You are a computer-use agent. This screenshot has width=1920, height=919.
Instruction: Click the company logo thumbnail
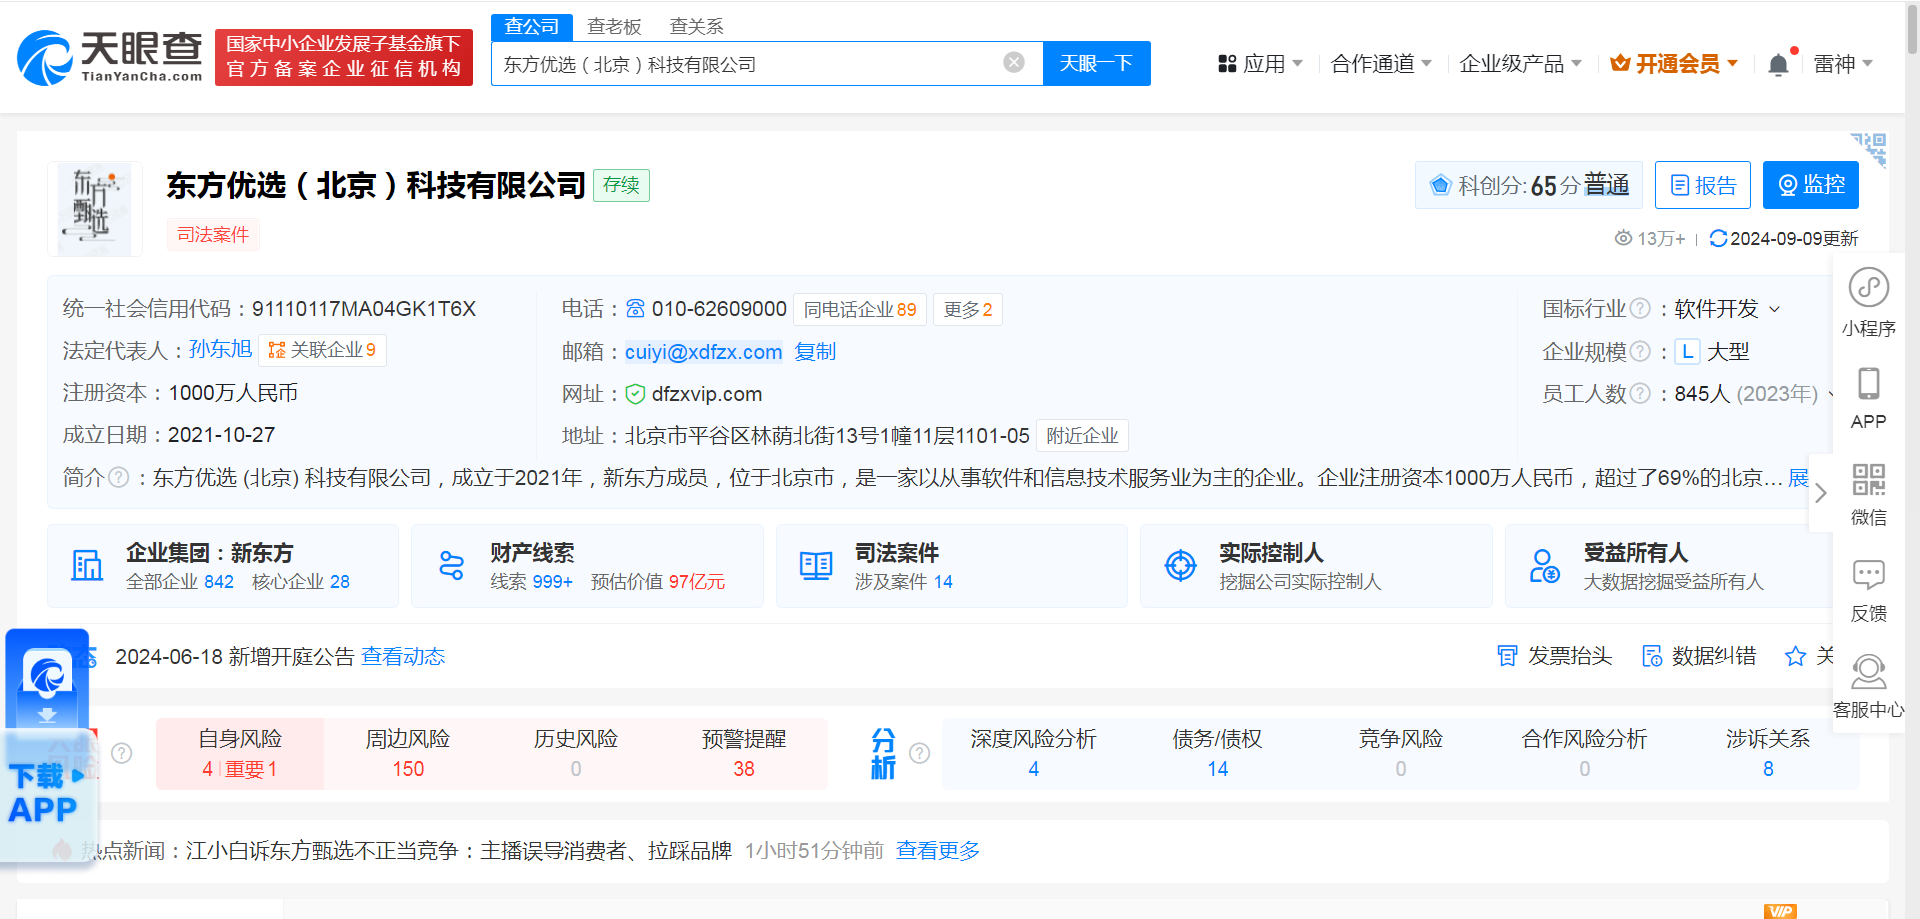pos(94,209)
